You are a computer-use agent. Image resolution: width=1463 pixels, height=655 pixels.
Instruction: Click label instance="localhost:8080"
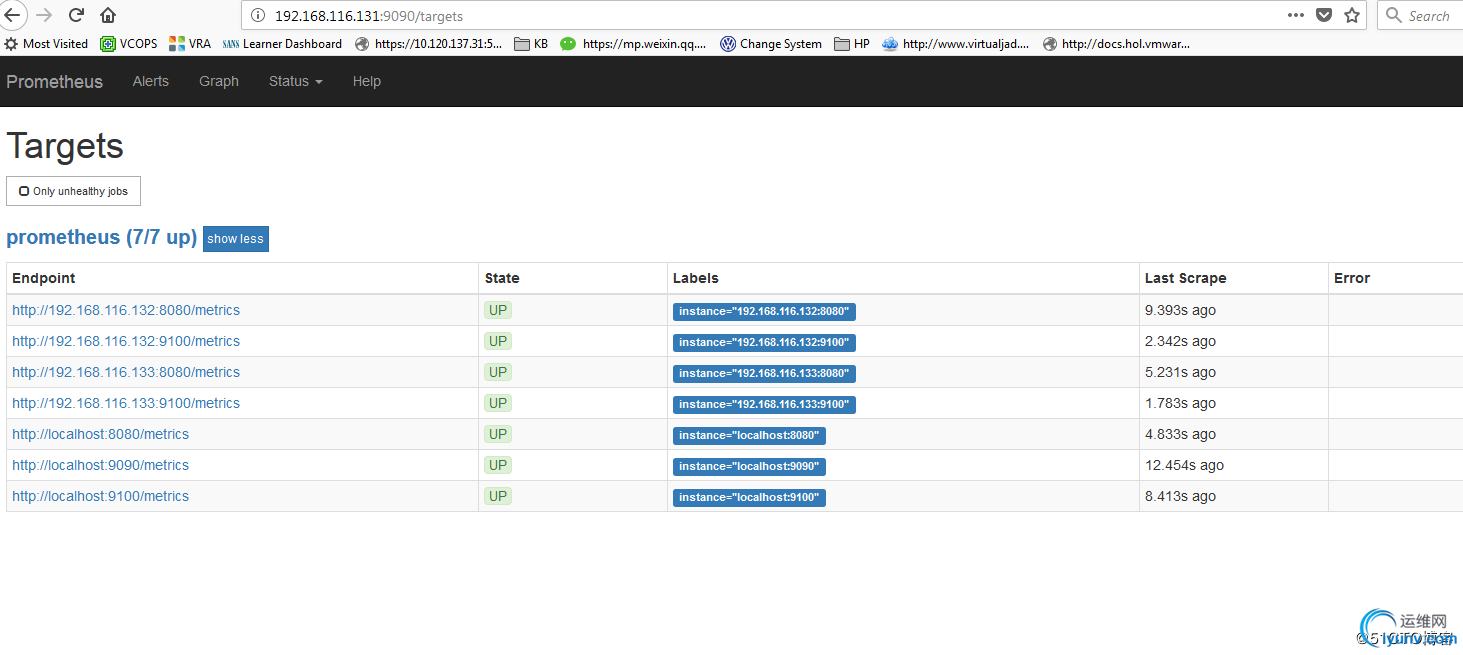click(x=749, y=435)
